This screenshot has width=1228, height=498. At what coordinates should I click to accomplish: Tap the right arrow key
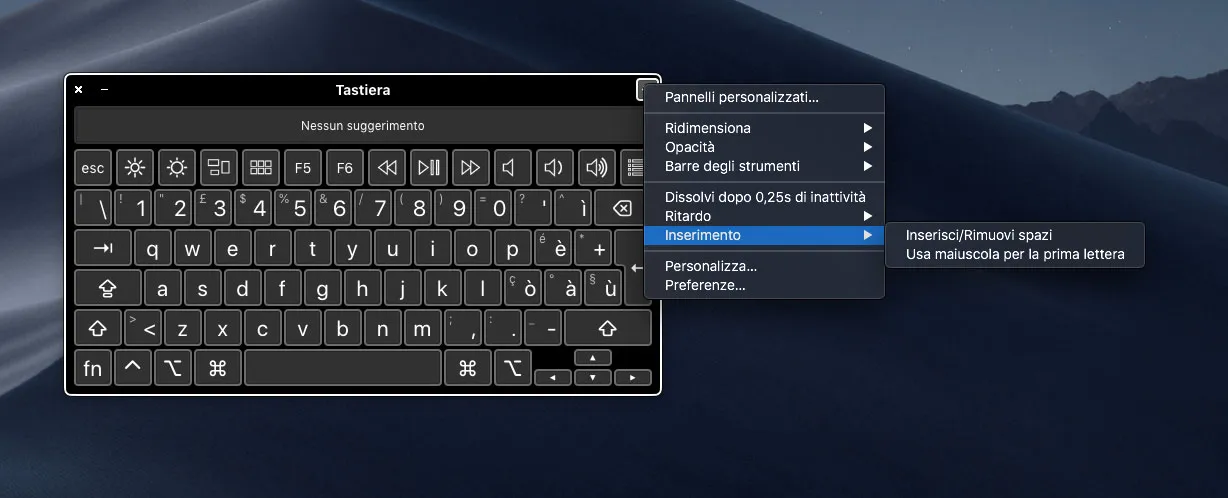(x=633, y=378)
